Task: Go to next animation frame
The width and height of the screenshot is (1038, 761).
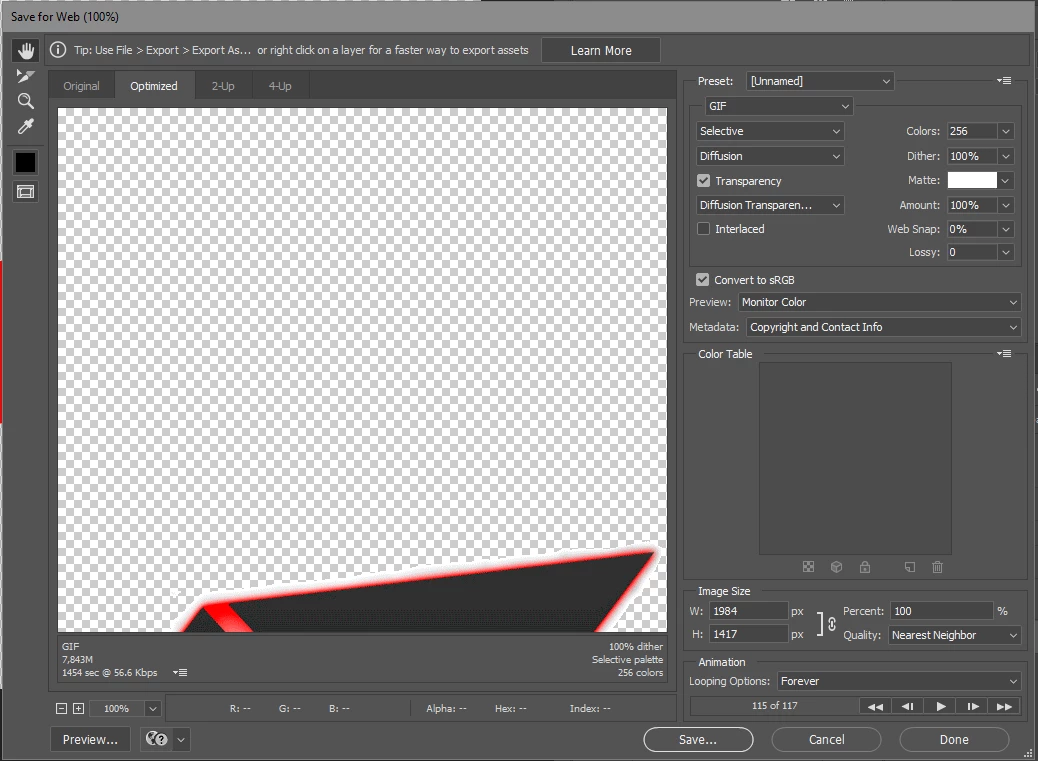Action: click(x=972, y=707)
